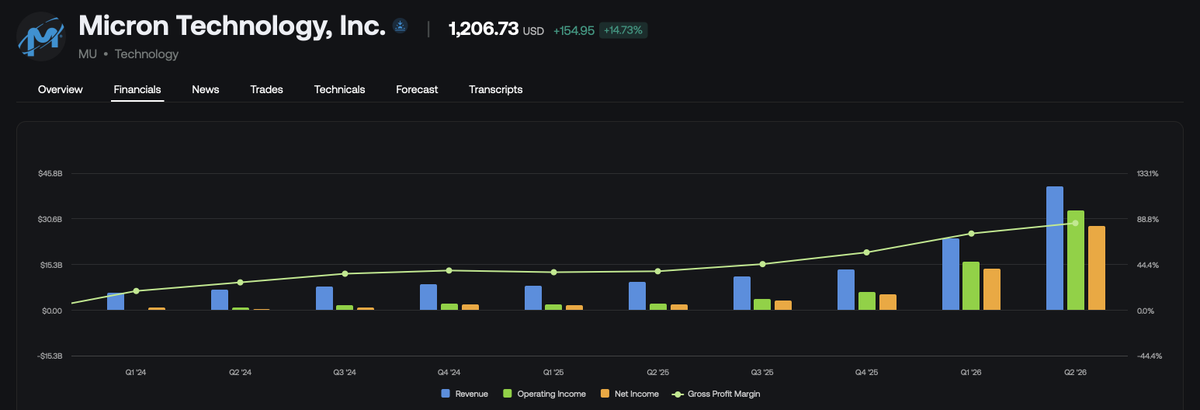Click the Q1 '26 green Operating Income bar
Viewport: 1200px width, 410px height.
[971, 286]
